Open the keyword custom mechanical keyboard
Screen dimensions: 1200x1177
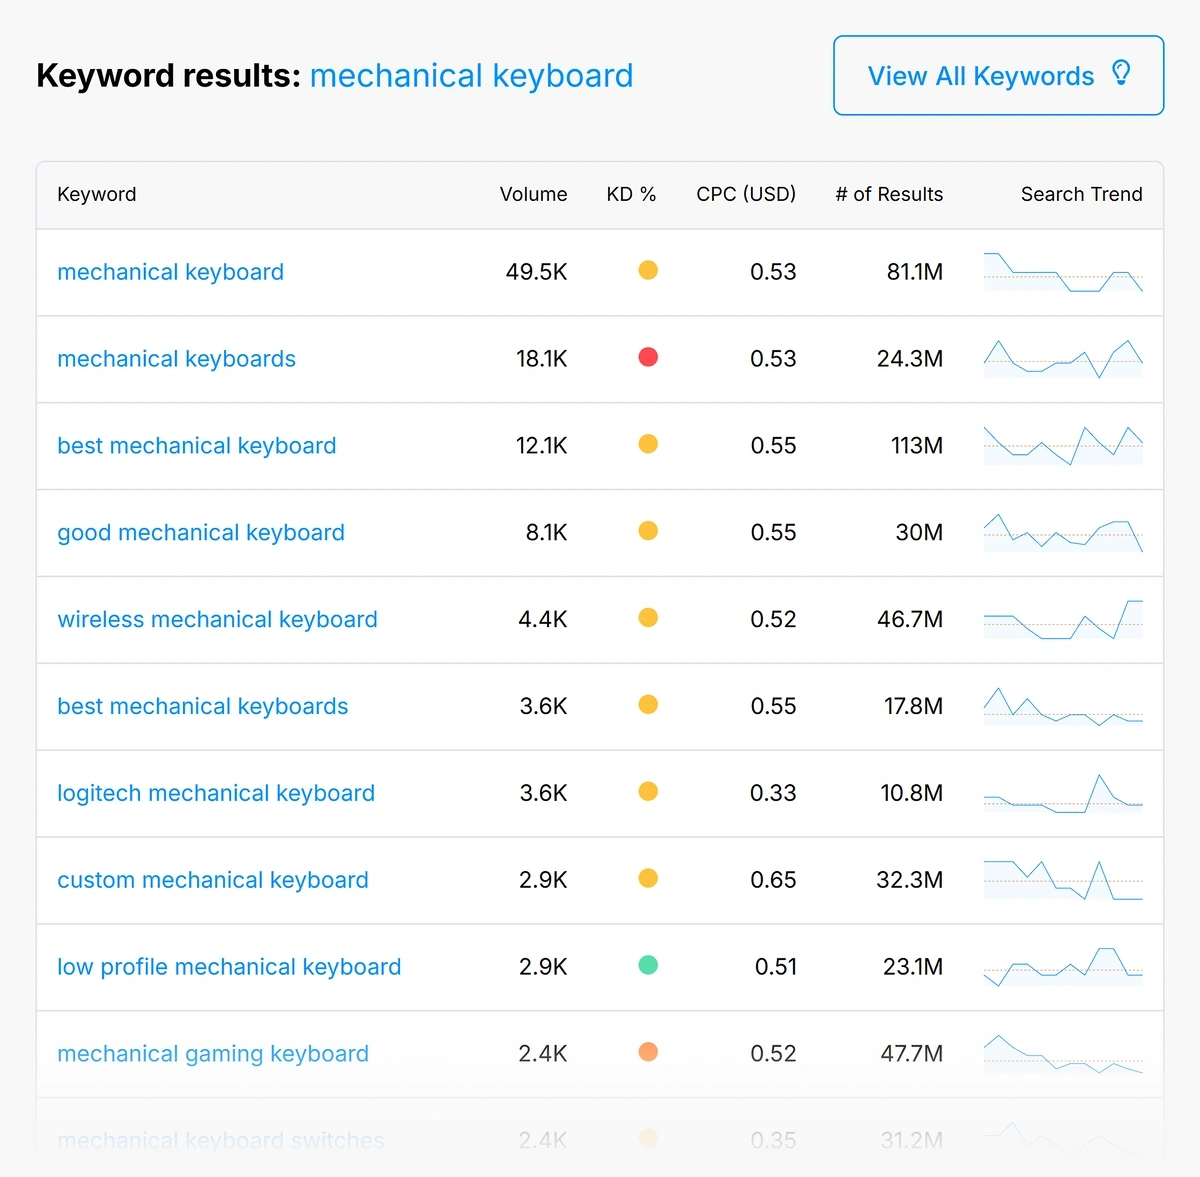[212, 880]
